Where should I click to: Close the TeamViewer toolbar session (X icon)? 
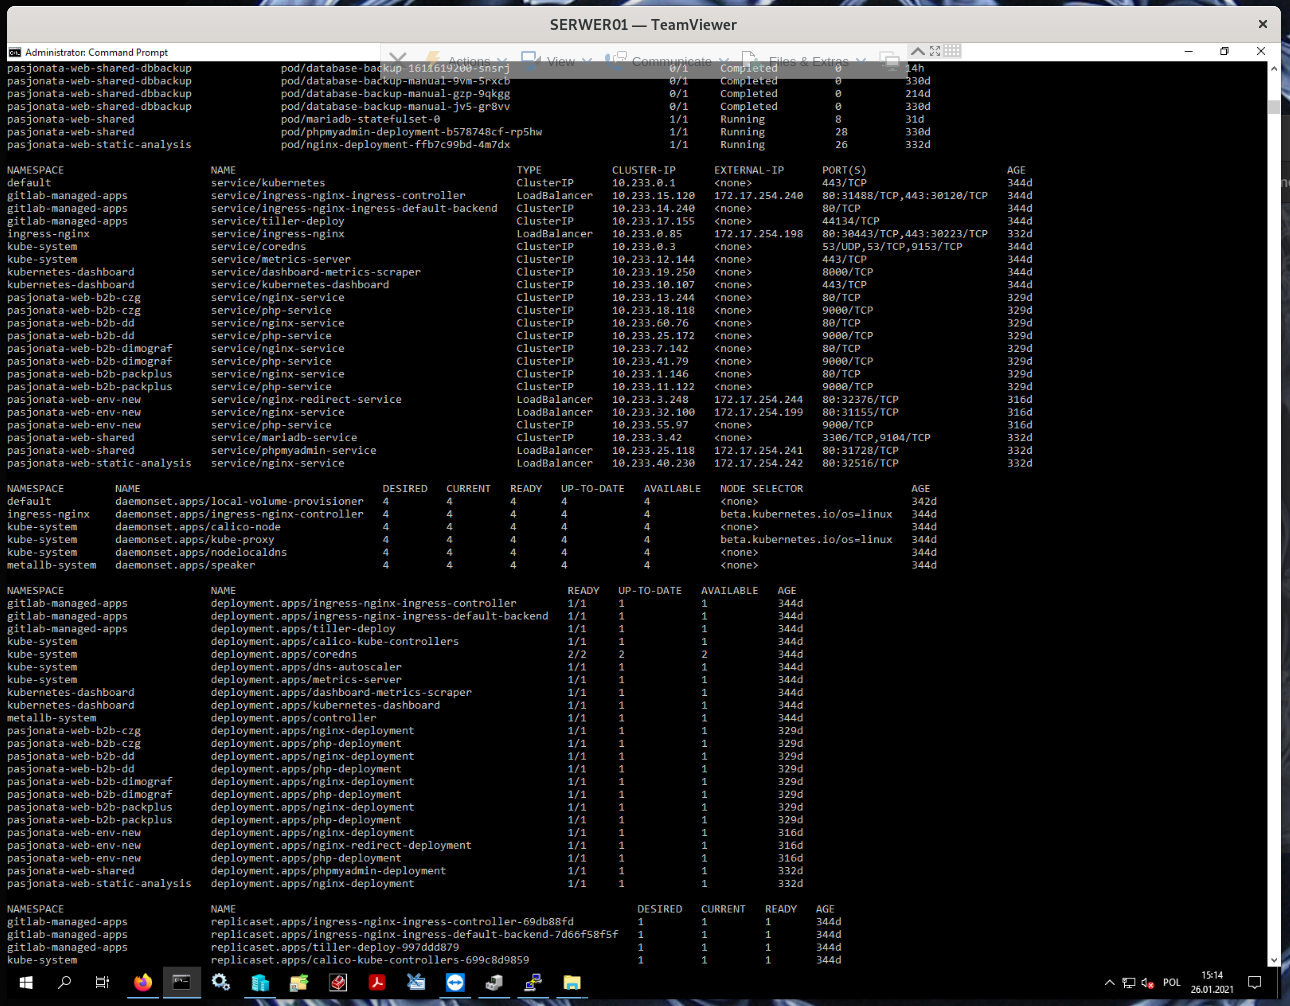[x=397, y=60]
